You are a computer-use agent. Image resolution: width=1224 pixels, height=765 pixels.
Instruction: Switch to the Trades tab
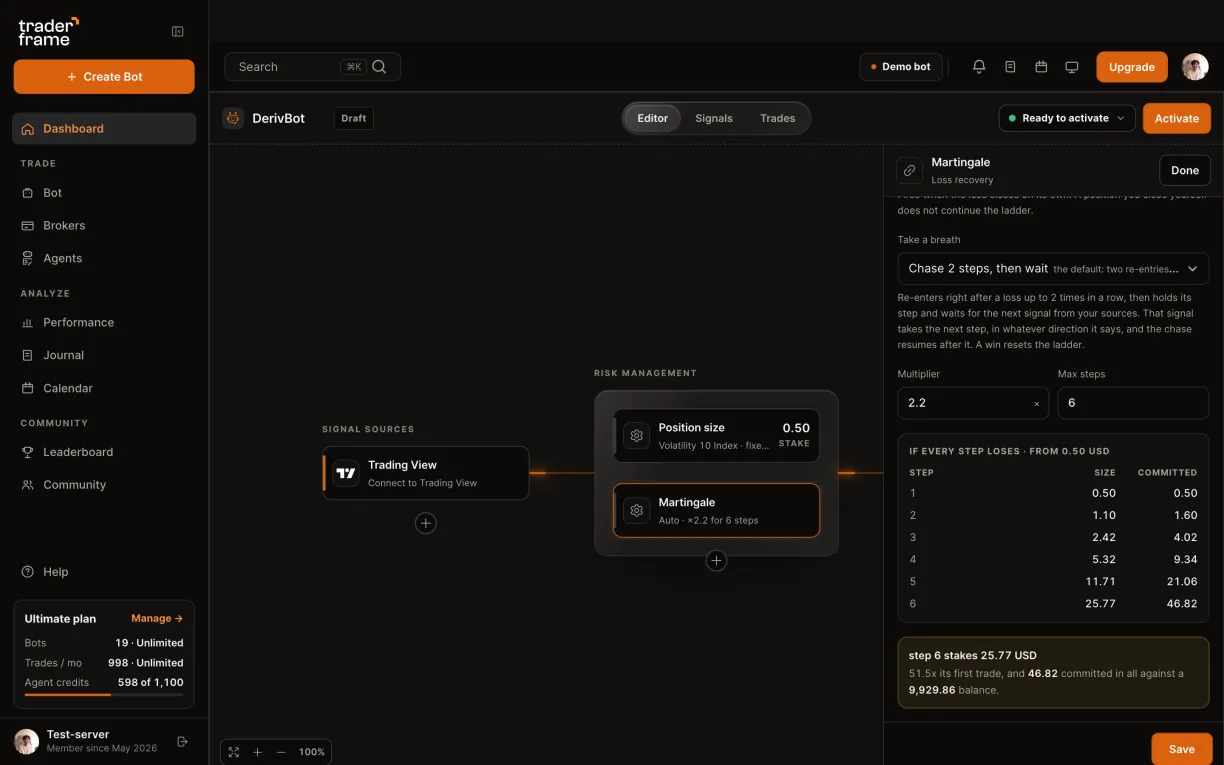click(x=778, y=118)
